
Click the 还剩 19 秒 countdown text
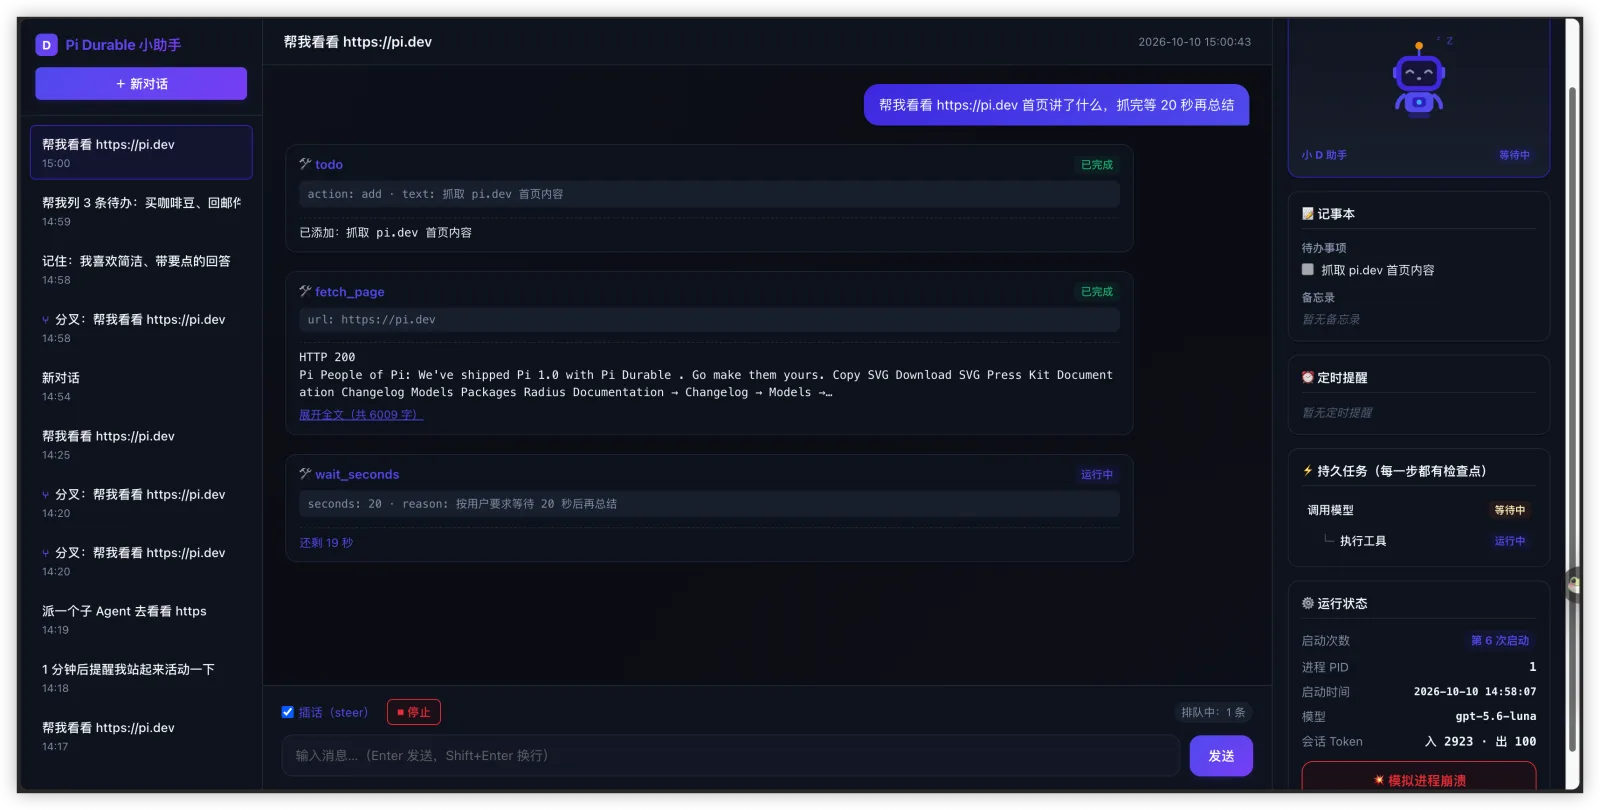(326, 543)
